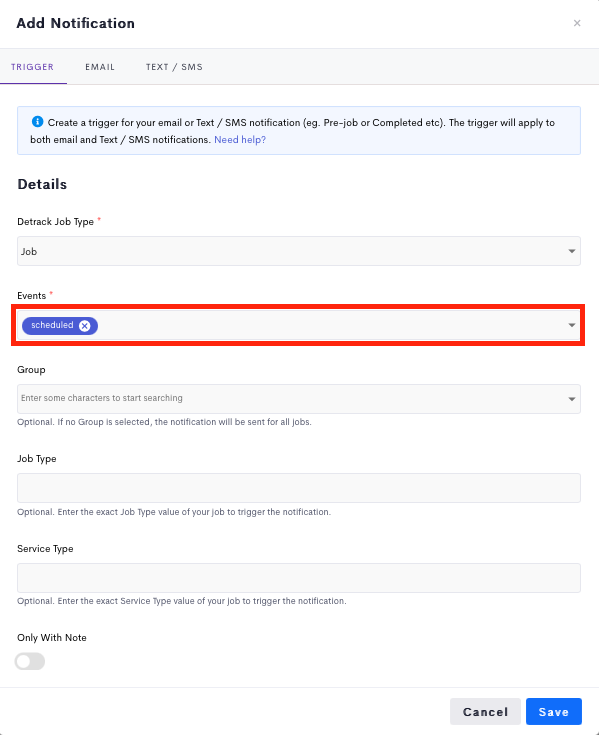
Task: Switch to the TEXT / SMS tab
Action: (x=174, y=67)
